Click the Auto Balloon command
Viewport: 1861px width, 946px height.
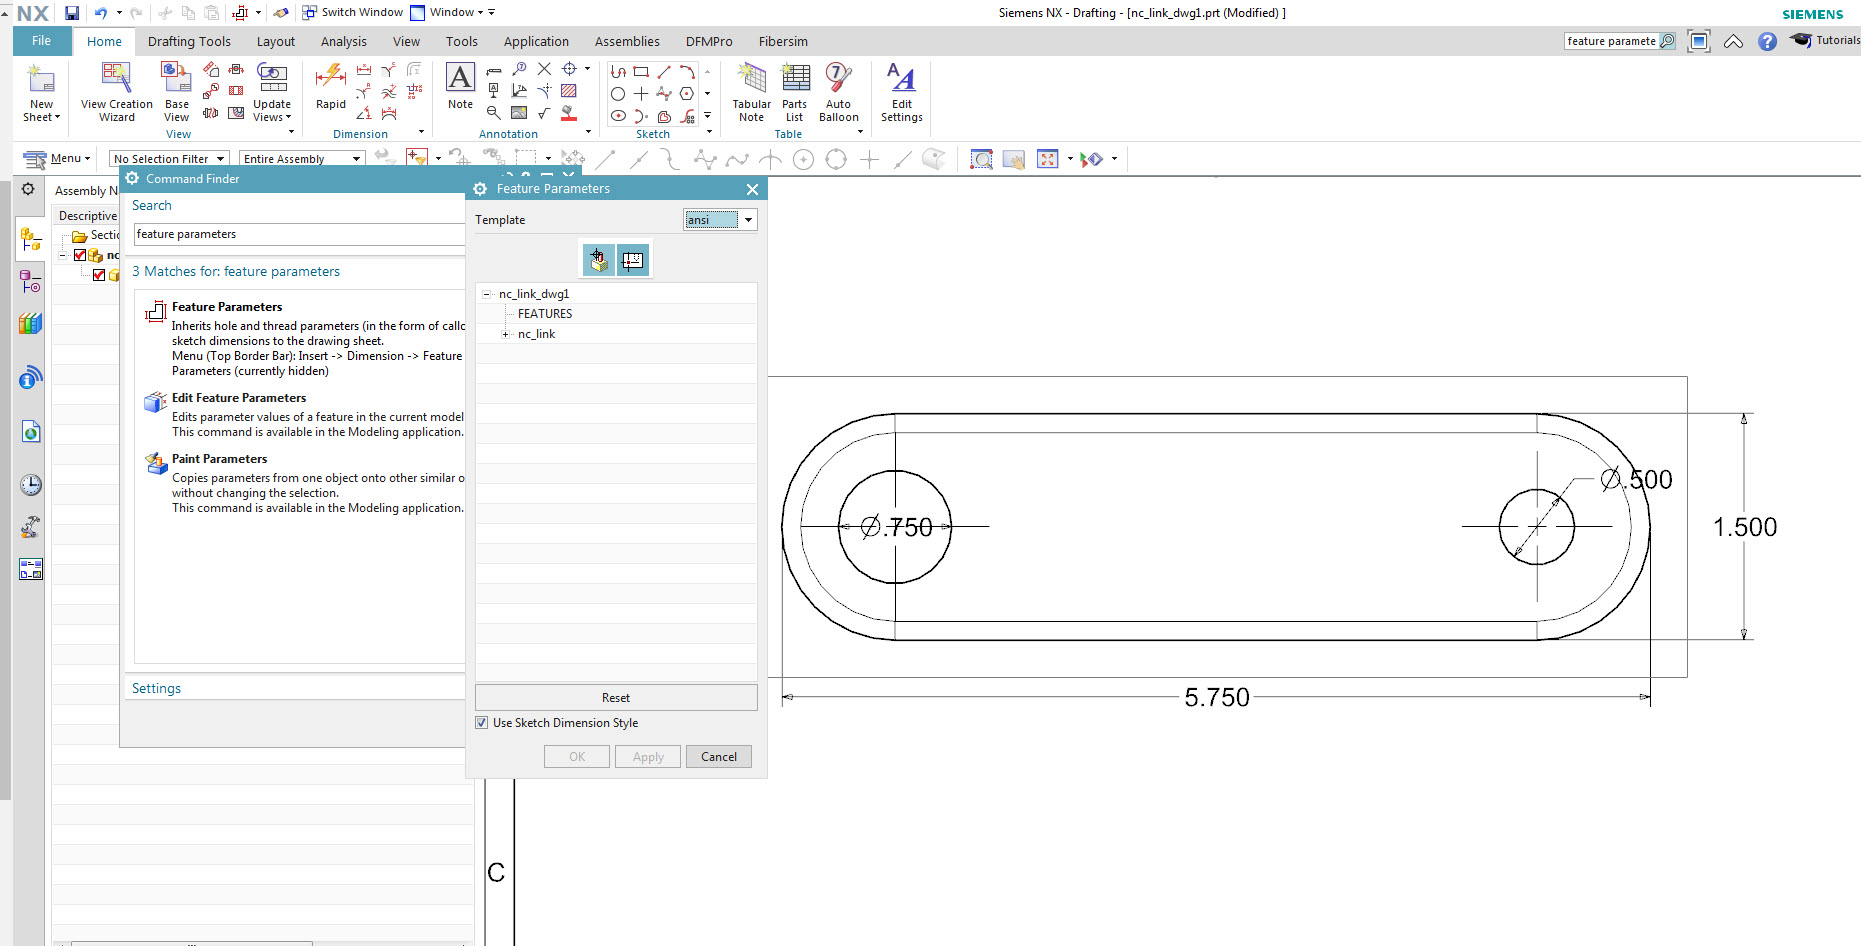pos(839,90)
